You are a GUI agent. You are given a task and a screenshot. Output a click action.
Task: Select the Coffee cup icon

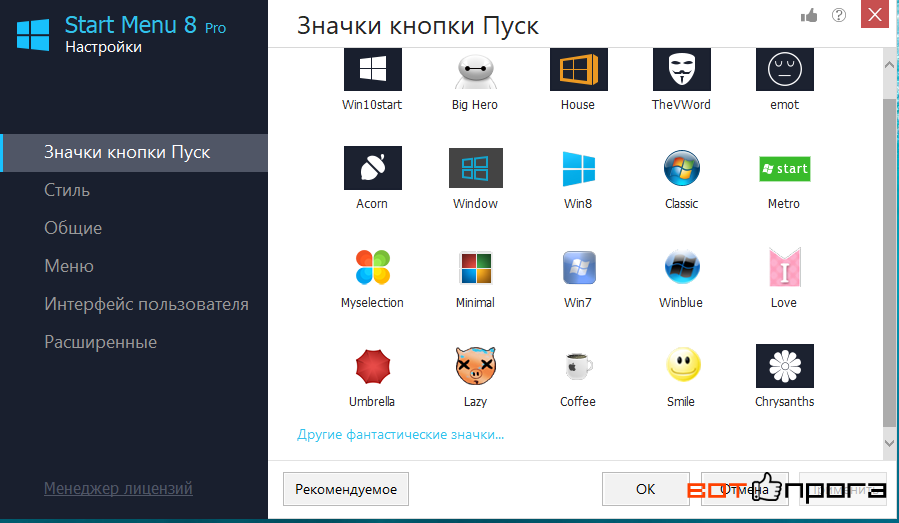579,366
